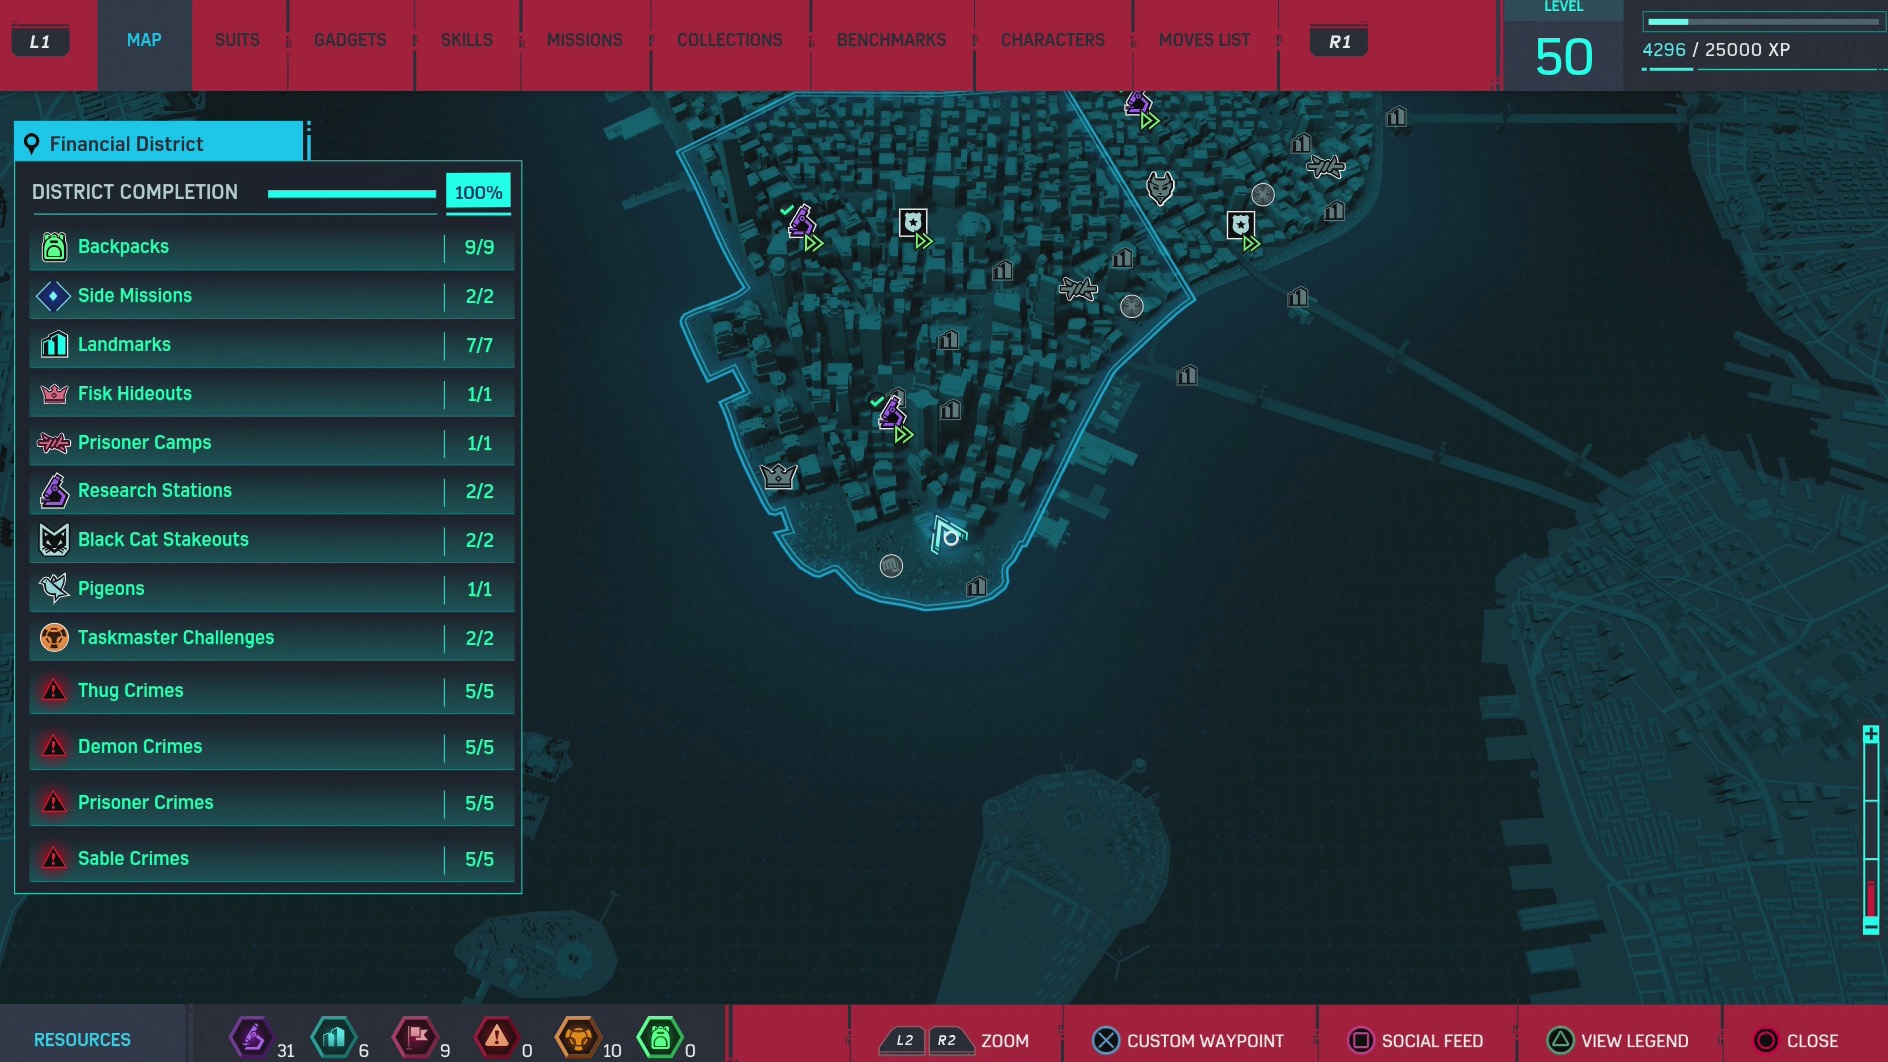Click the landmark token resource icon
This screenshot has height=1062, width=1888.
click(333, 1038)
